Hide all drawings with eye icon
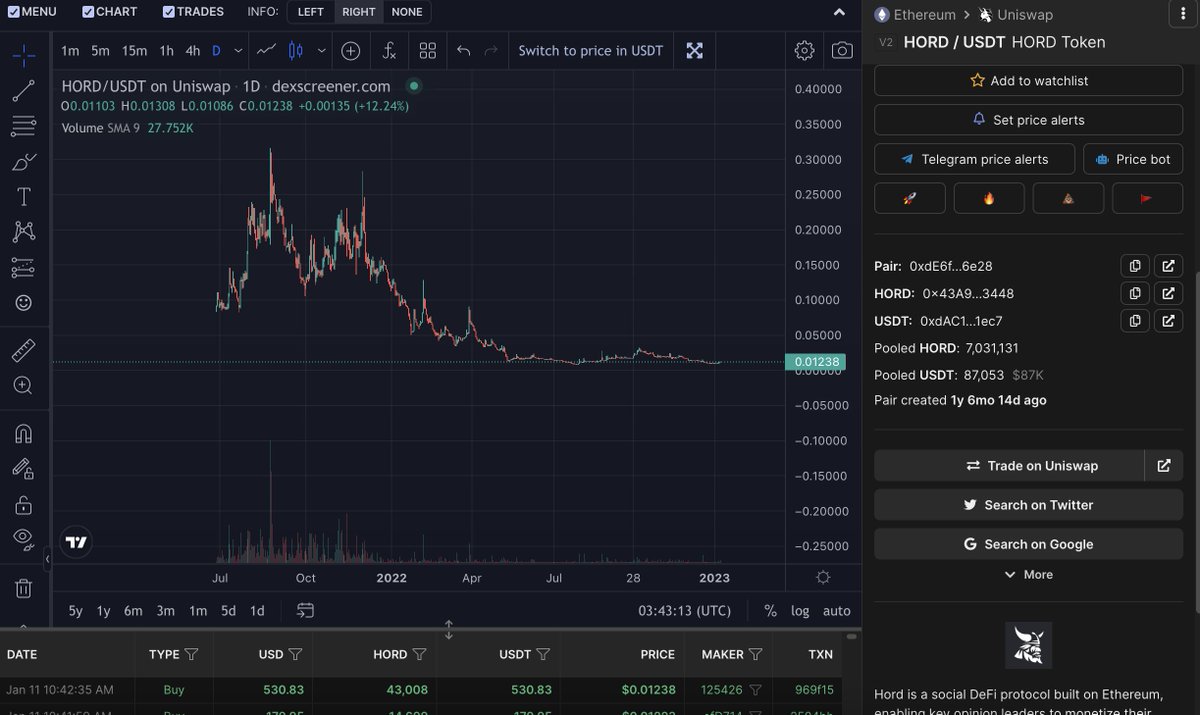Screen dimensions: 1200x715 (x=24, y=539)
